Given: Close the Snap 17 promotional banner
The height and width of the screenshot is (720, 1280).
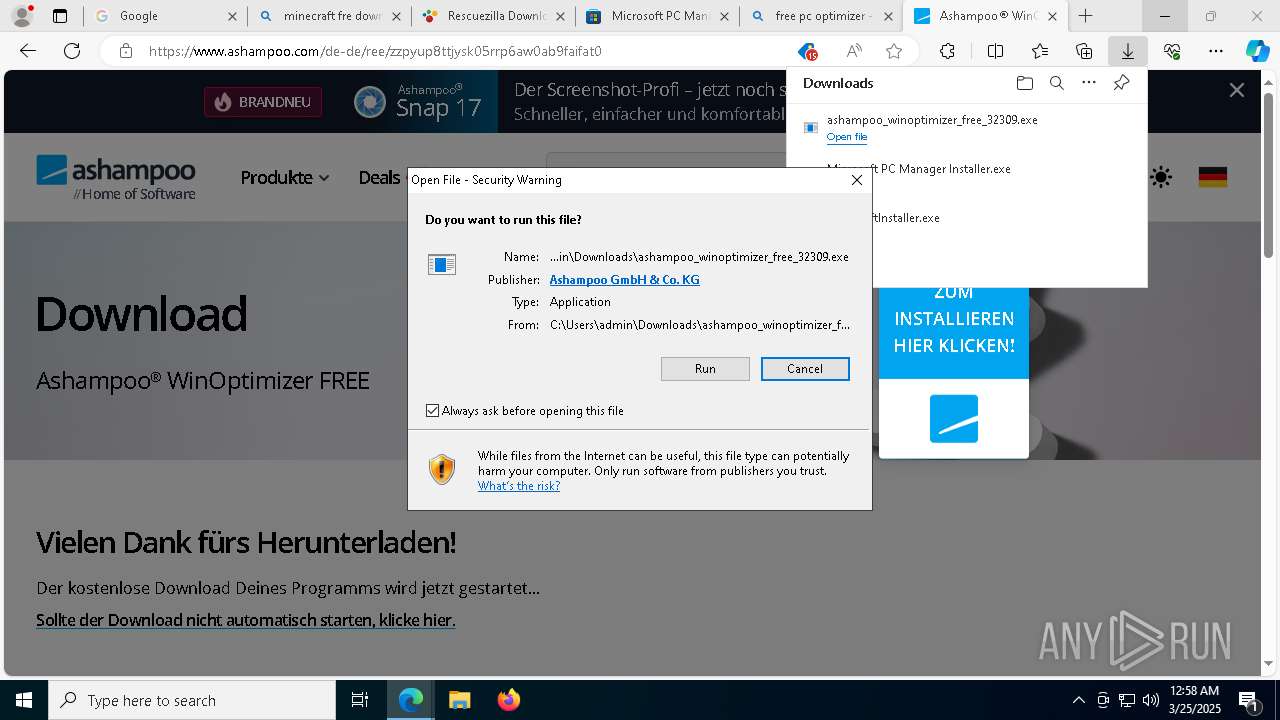Looking at the screenshot, I should (x=1237, y=90).
